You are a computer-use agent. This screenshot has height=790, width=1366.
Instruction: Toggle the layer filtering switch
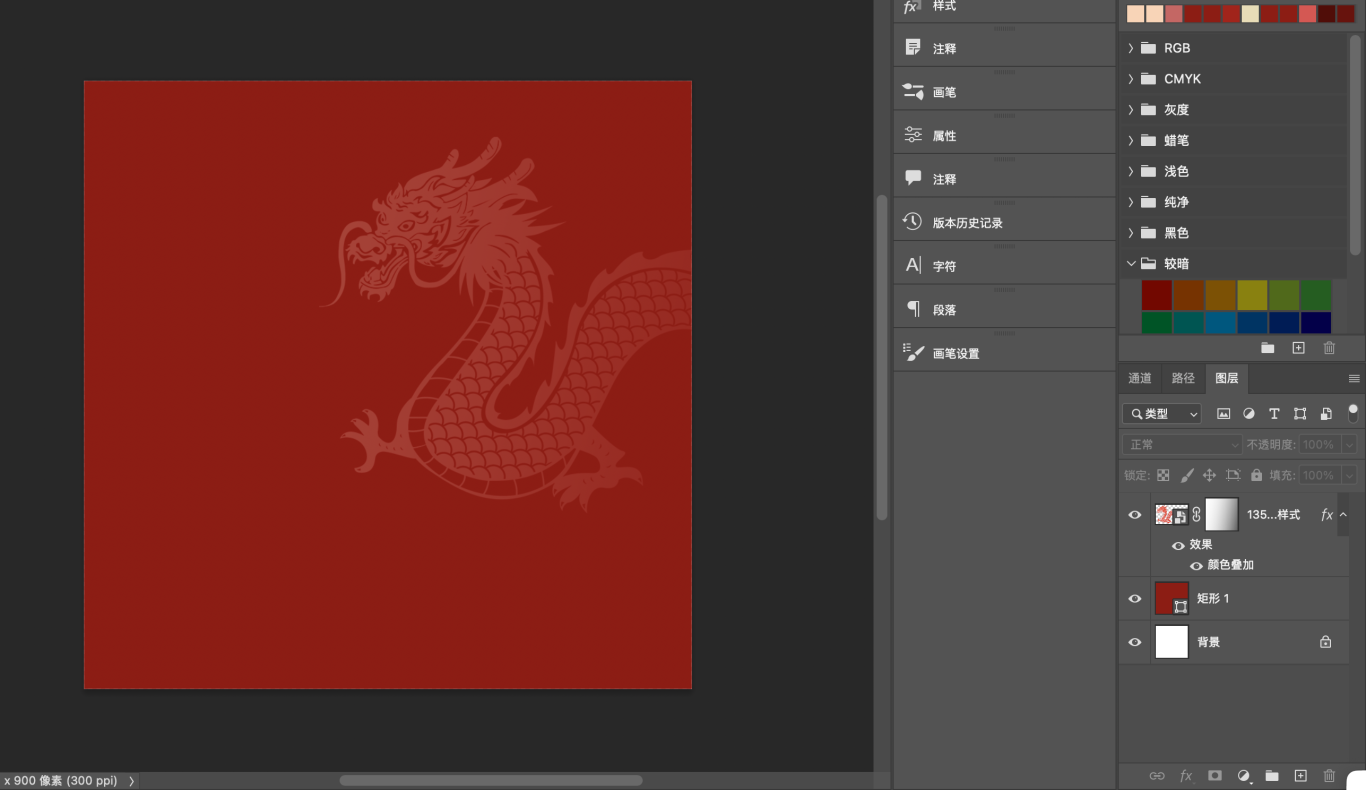[x=1353, y=413]
